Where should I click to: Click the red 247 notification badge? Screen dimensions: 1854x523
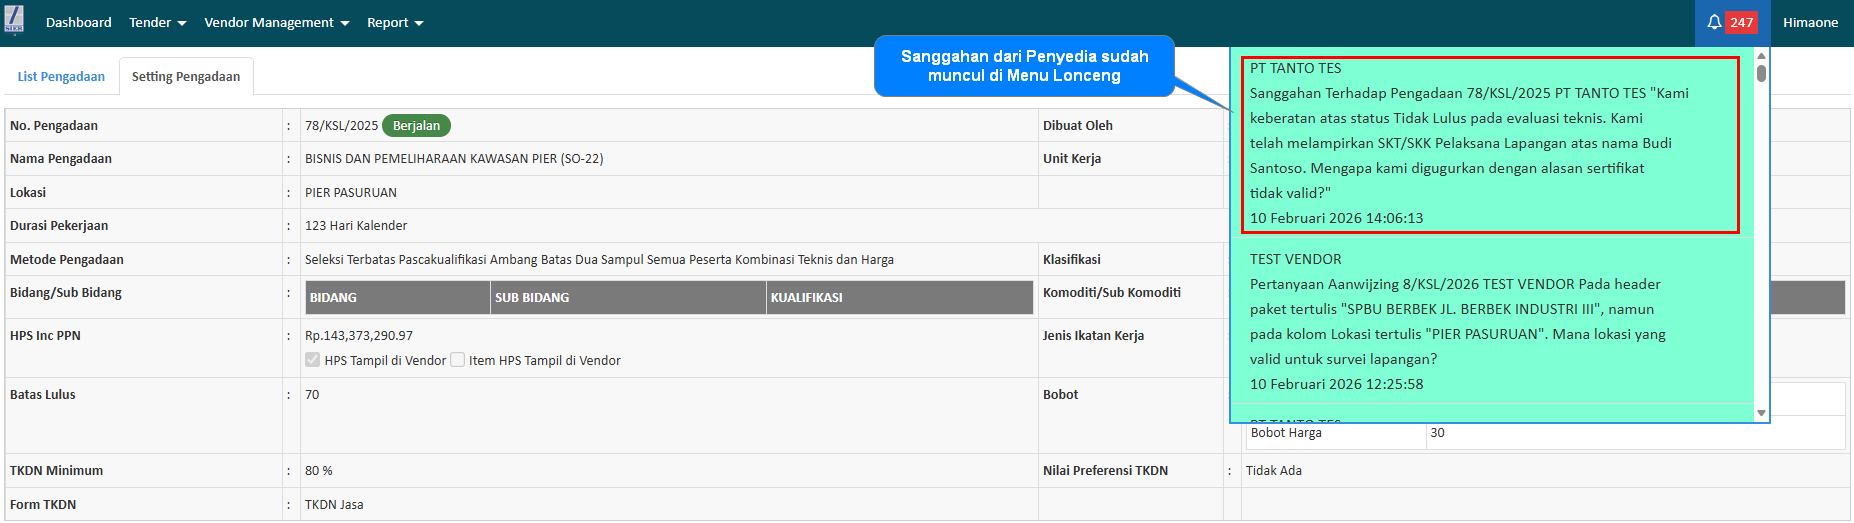pos(1742,22)
